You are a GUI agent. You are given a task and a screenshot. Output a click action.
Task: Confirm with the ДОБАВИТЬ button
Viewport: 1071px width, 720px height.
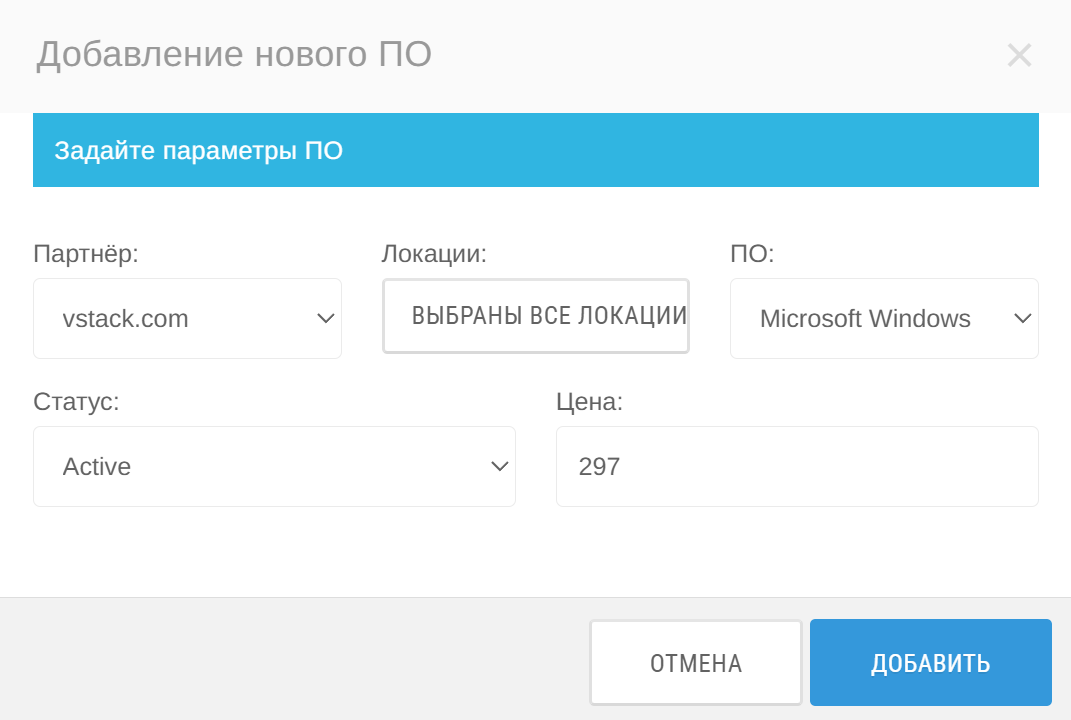[x=930, y=662]
